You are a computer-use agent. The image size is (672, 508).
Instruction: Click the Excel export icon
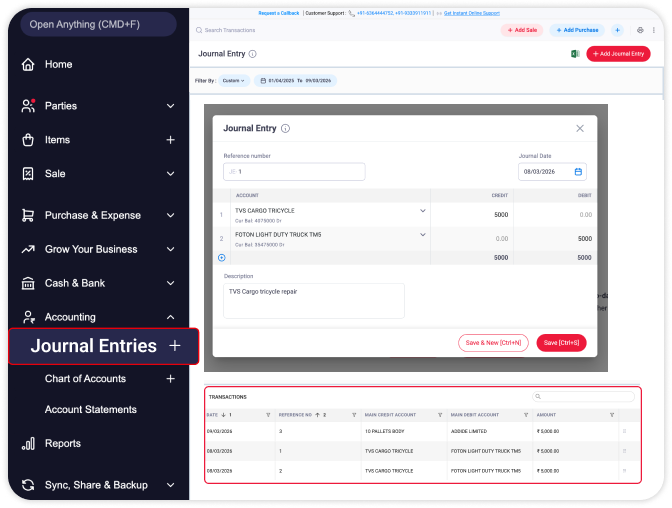[575, 54]
